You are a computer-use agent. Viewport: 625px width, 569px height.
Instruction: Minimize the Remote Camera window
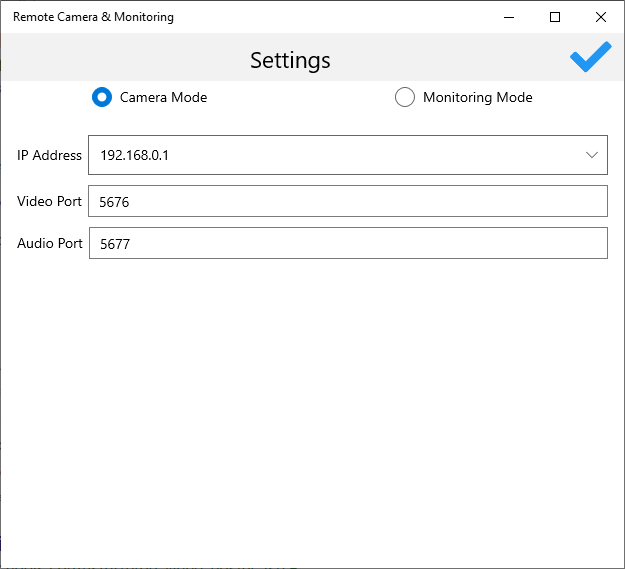(510, 17)
